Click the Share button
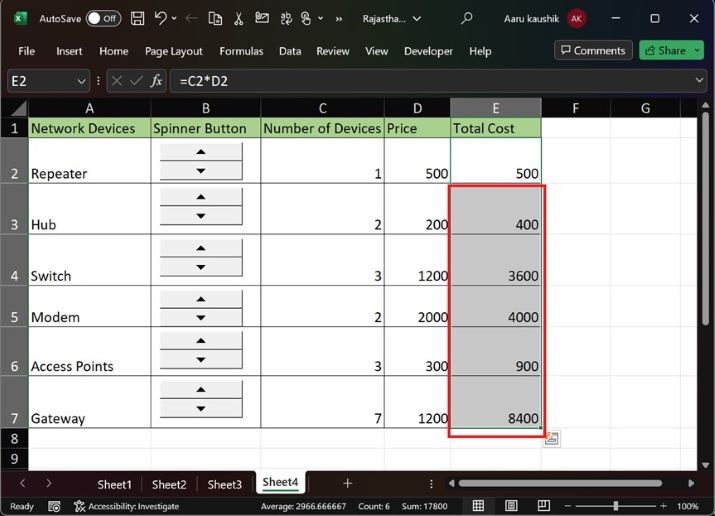This screenshot has height=516, width=715. 666,50
